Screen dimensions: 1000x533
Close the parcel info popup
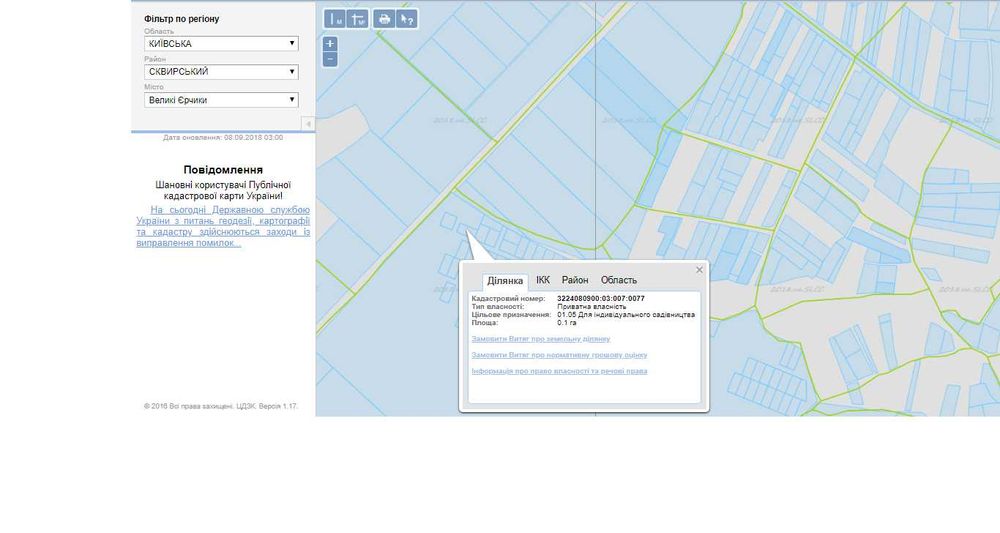point(699,270)
